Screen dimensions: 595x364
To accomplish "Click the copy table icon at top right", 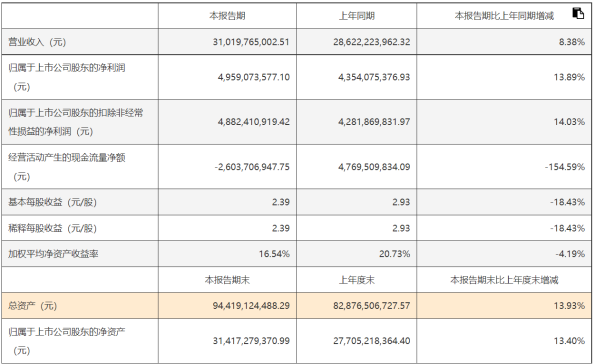I will coord(578,13).
